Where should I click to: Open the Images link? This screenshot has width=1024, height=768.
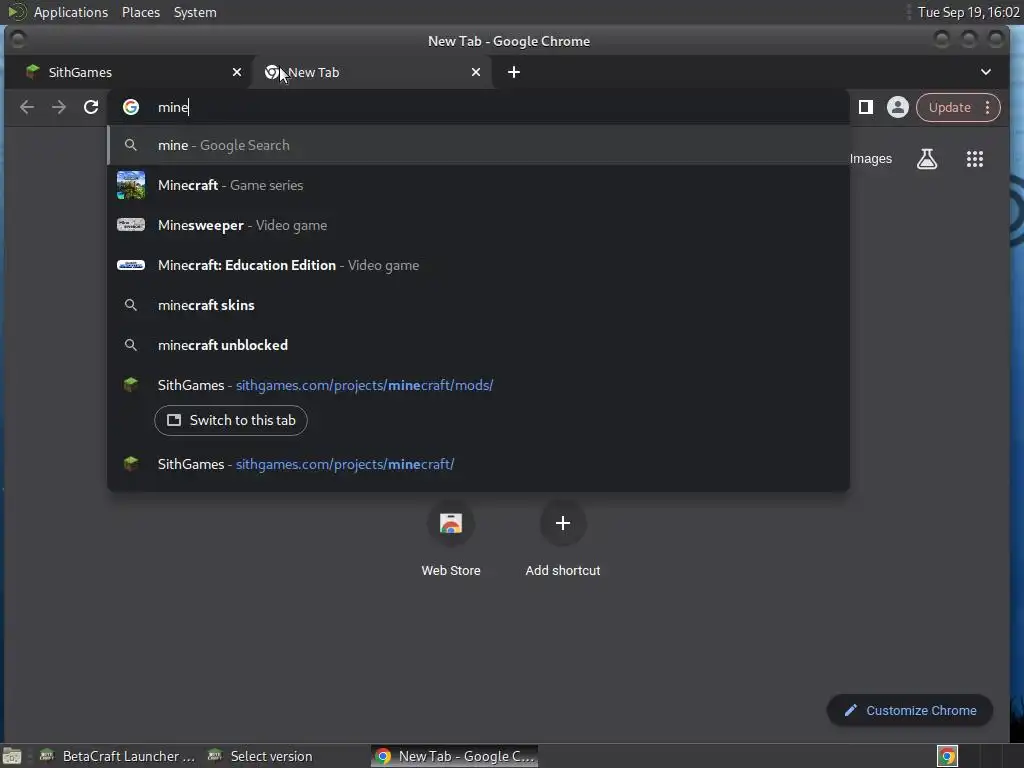pos(871,159)
